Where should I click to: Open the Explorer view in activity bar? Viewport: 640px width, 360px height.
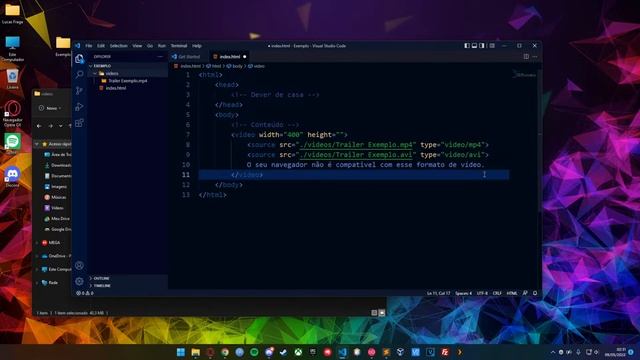pos(80,59)
